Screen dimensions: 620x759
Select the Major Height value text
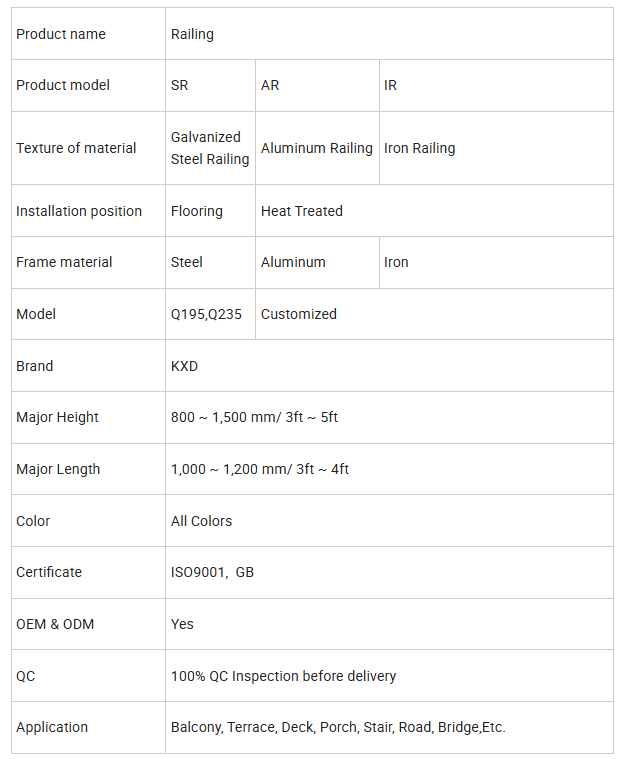pos(254,417)
